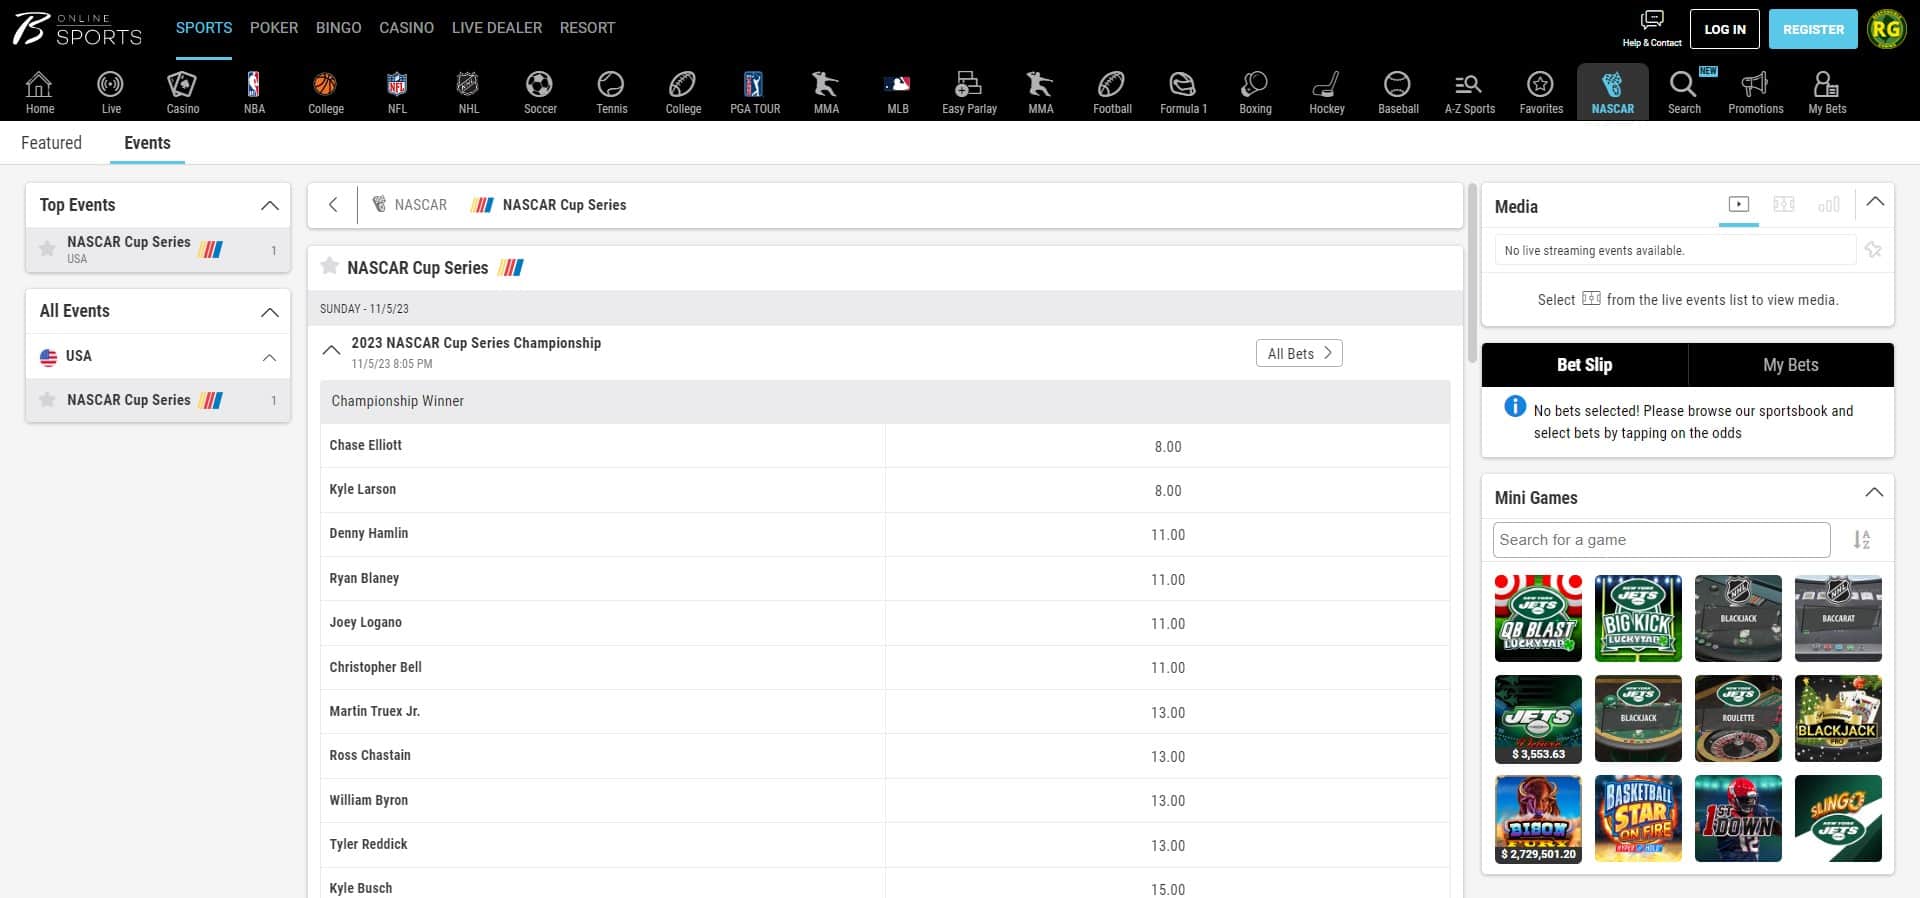The height and width of the screenshot is (898, 1920).
Task: Open All Bets for the championship
Action: point(1299,353)
